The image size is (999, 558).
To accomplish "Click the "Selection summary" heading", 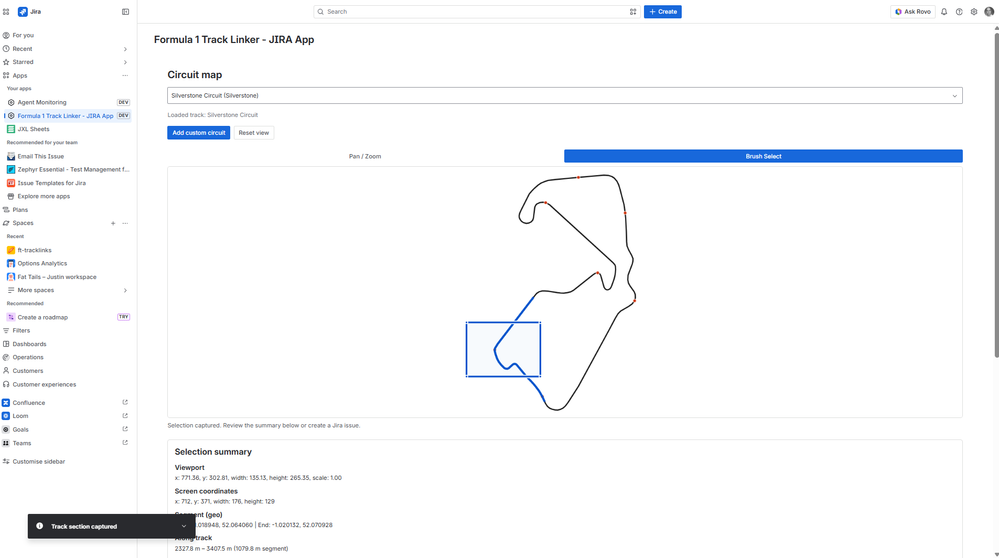I will click(213, 452).
